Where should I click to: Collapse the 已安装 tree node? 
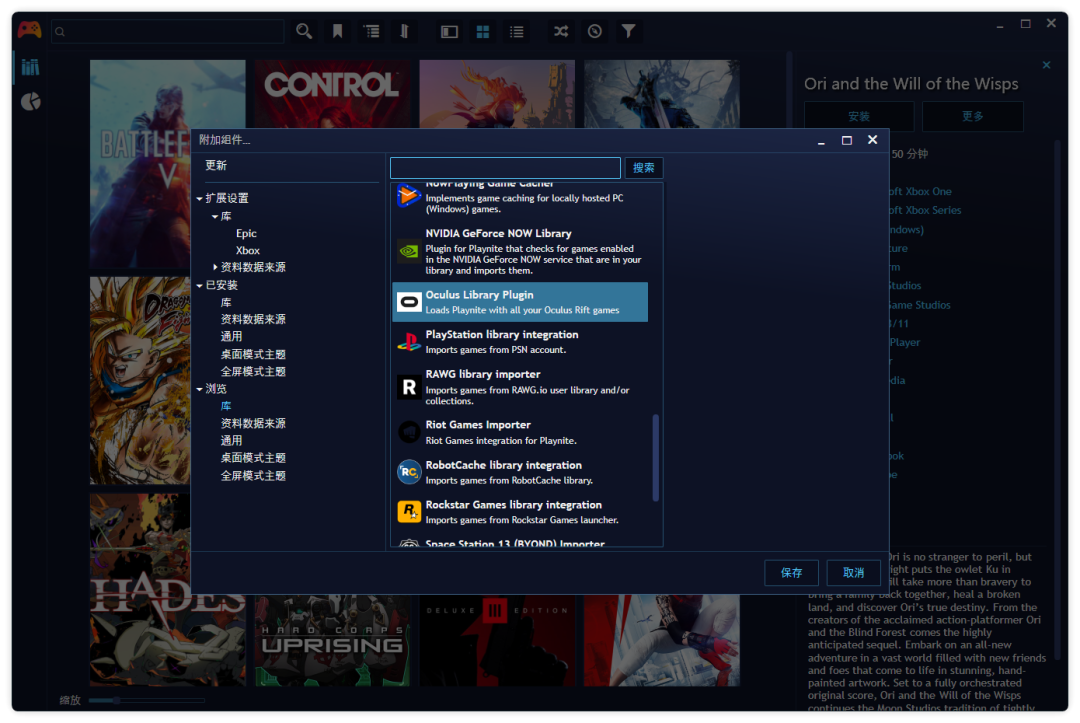(x=199, y=285)
